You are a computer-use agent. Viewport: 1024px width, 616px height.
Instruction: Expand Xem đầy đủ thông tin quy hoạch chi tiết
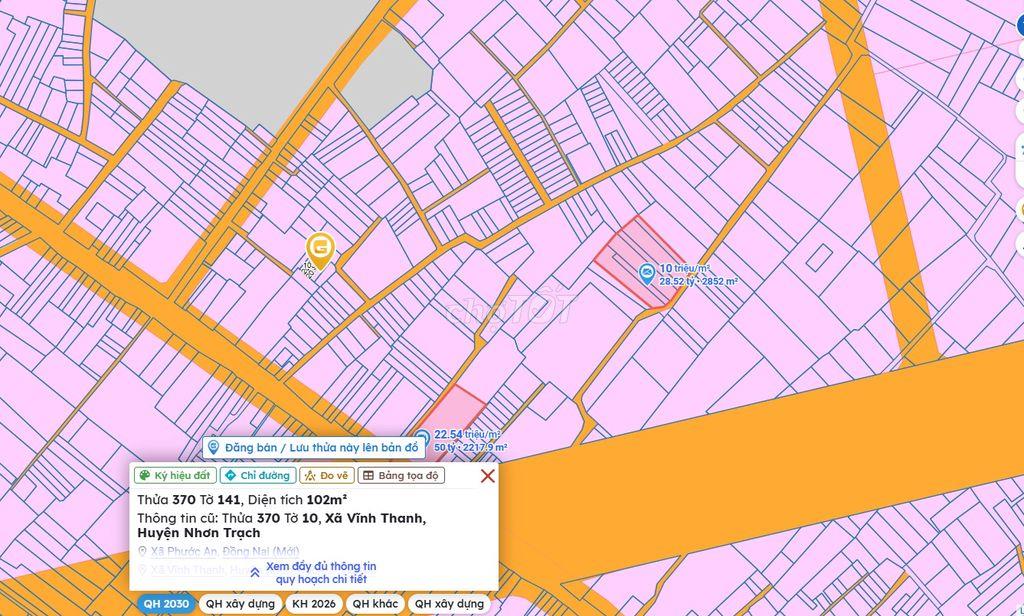pos(313,573)
